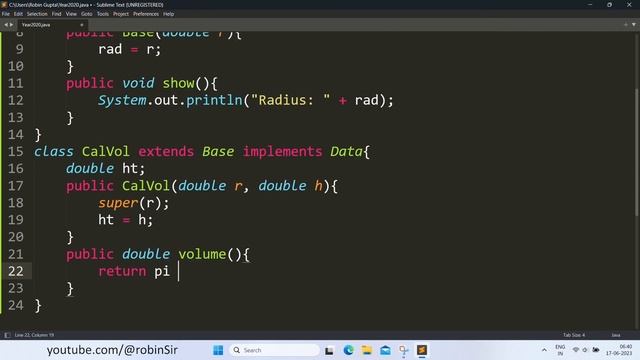Open the Preferences menu
This screenshot has height=360, width=640.
146,14
